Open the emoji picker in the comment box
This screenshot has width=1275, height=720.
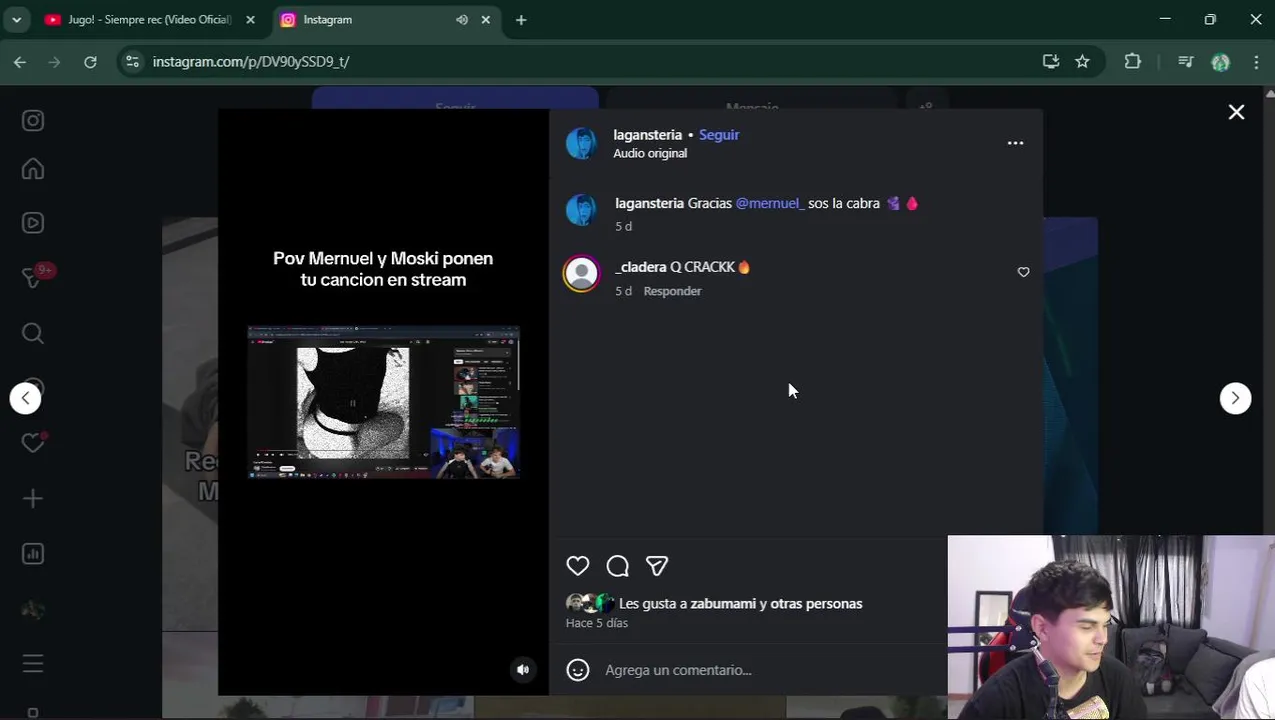578,670
